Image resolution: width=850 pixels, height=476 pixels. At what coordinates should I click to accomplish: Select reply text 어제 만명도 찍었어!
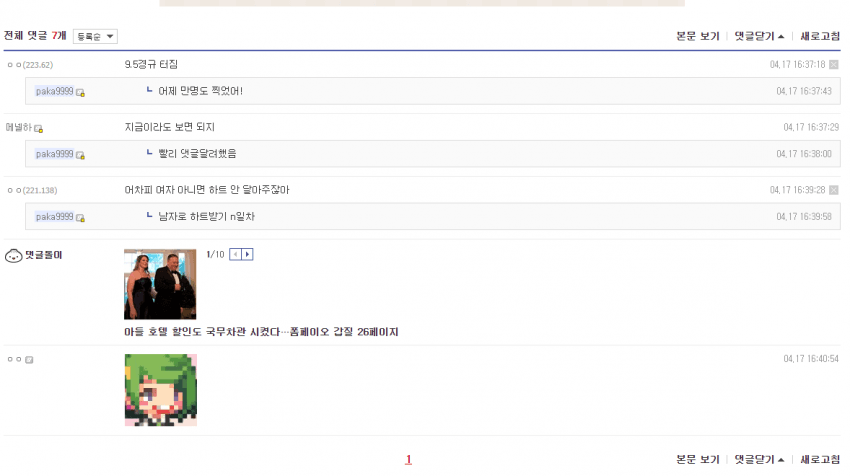[x=201, y=91]
